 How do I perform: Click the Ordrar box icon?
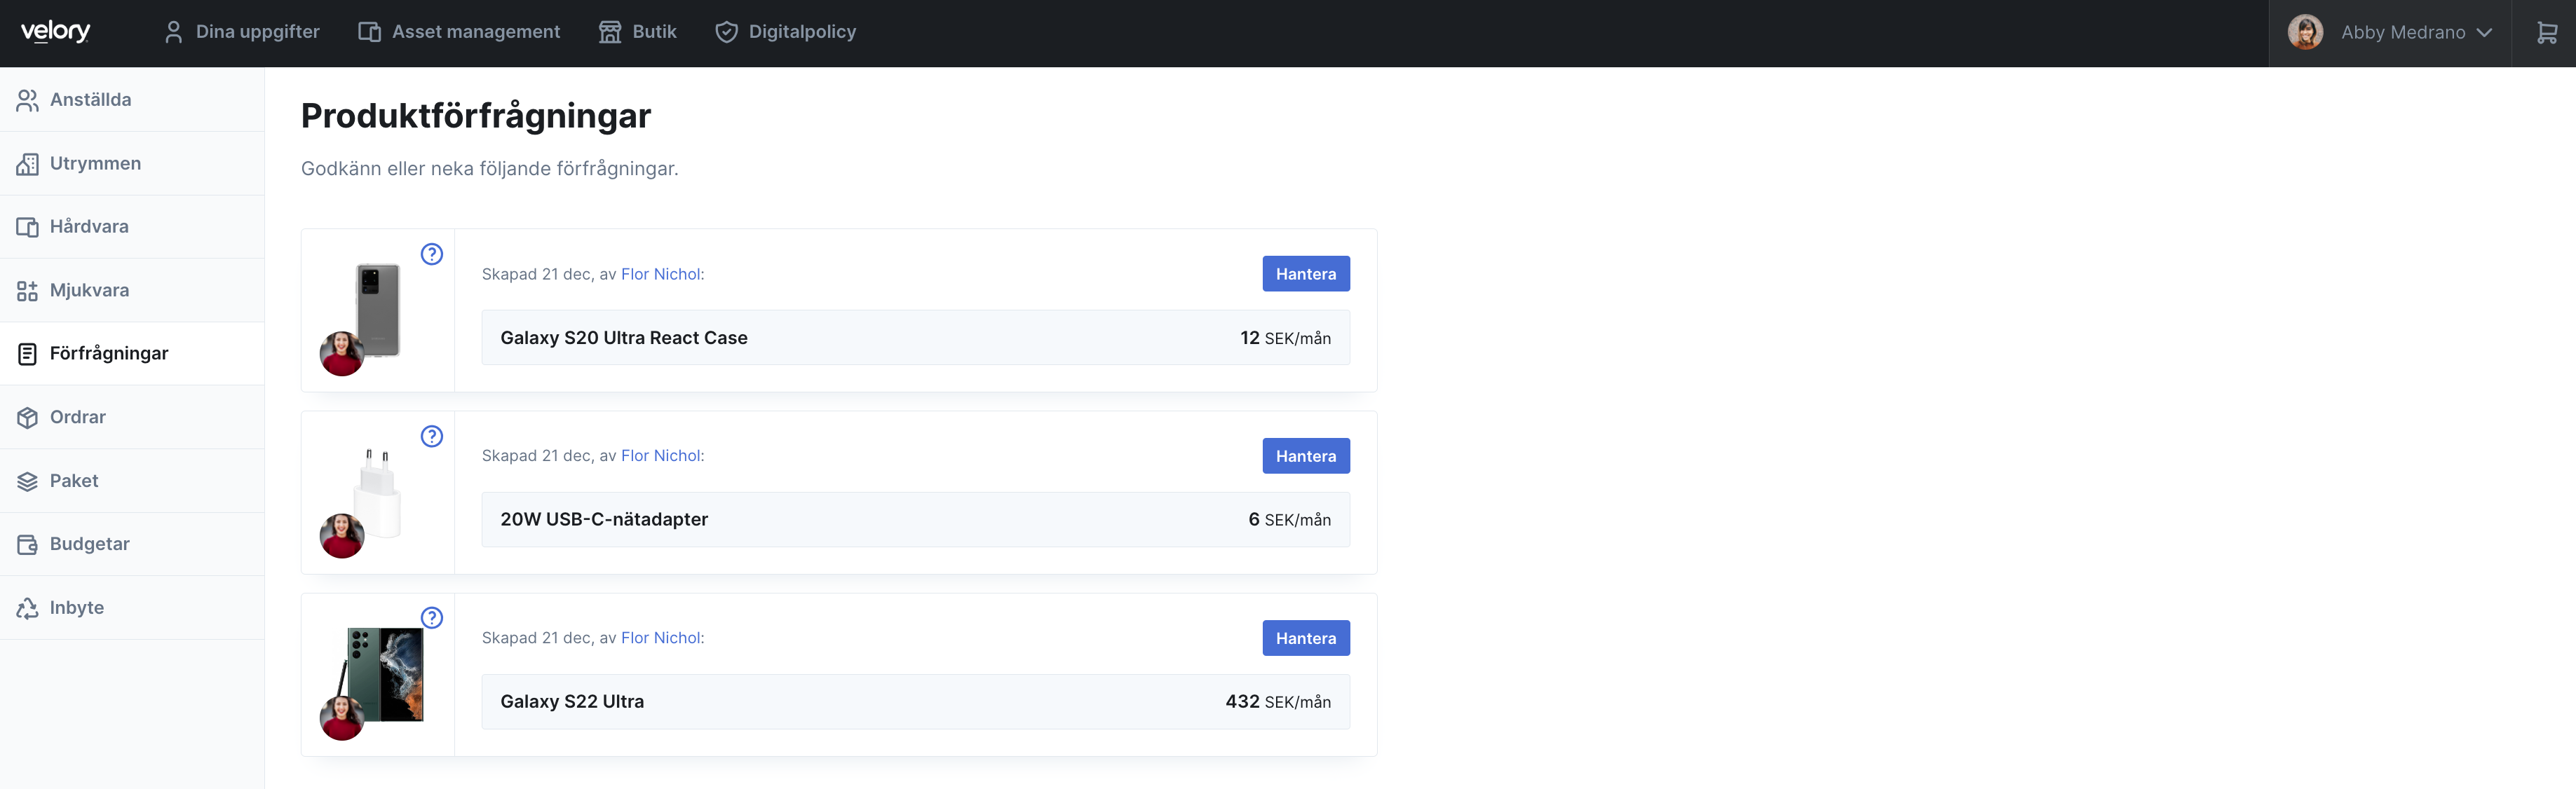pos(27,417)
